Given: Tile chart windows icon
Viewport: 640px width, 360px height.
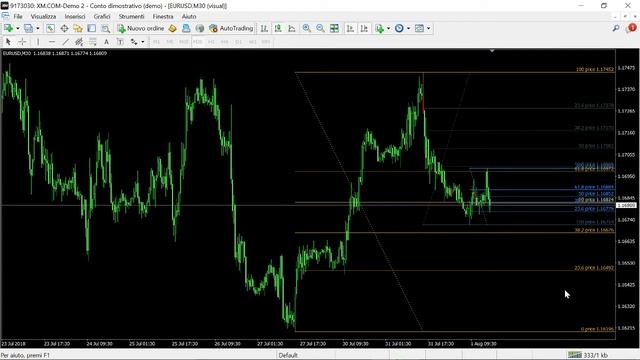Looking at the screenshot, I should (334, 28).
